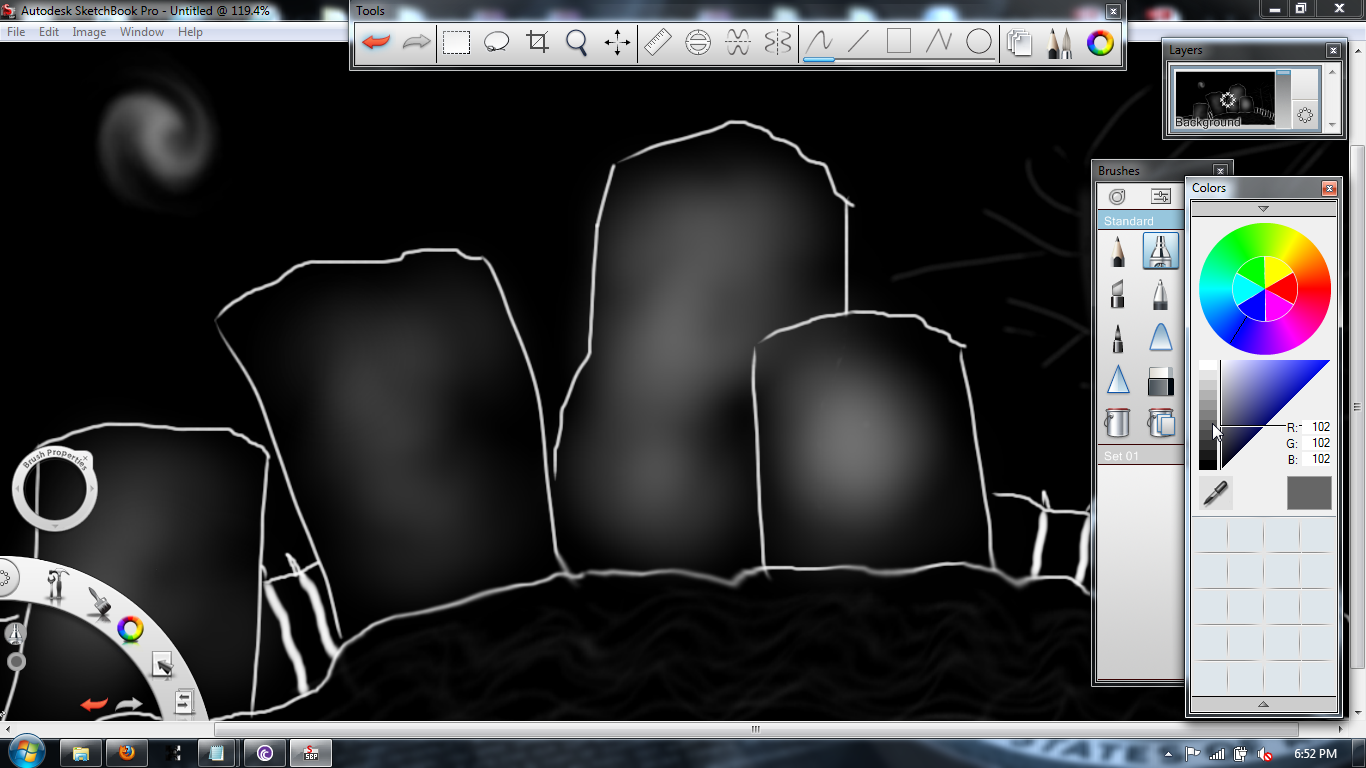The width and height of the screenshot is (1366, 768).
Task: Click the Redo arrow in Tools toolbar
Action: click(416, 42)
